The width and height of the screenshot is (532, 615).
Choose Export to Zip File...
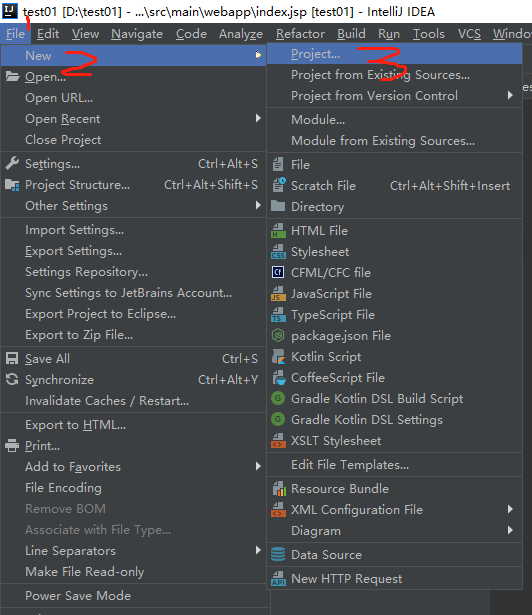click(133, 335)
